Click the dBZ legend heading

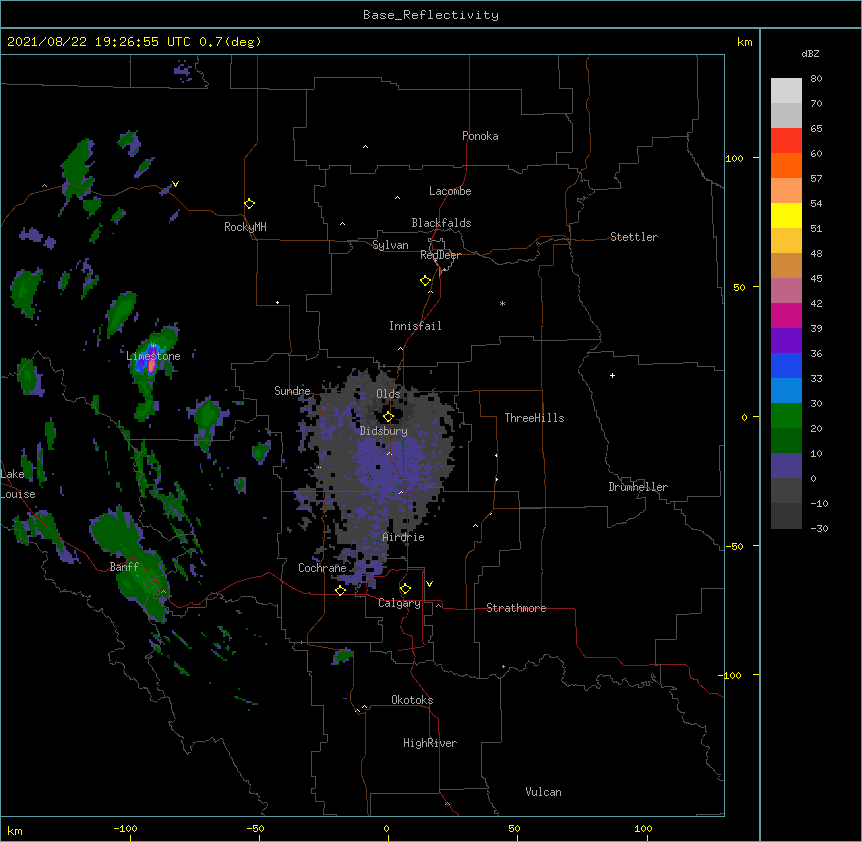[810, 53]
